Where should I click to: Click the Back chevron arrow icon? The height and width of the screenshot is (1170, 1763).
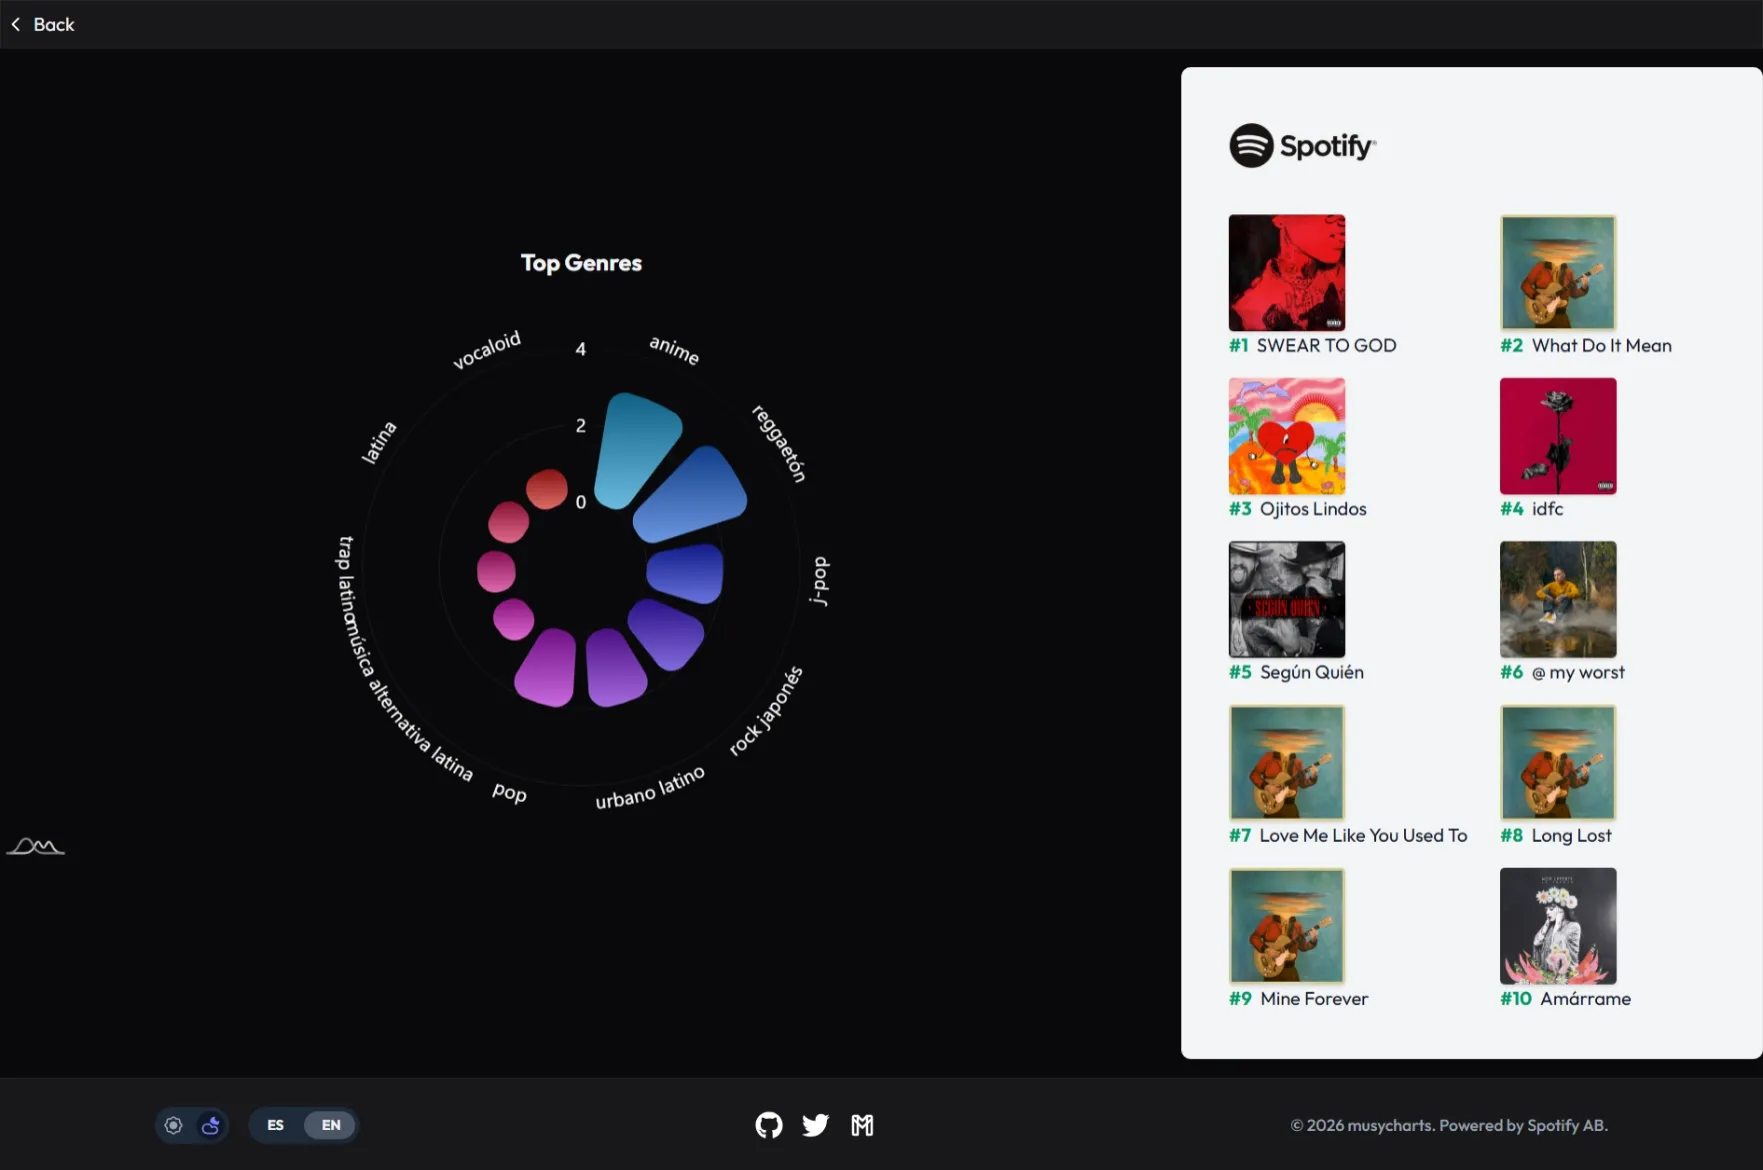[x=16, y=24]
